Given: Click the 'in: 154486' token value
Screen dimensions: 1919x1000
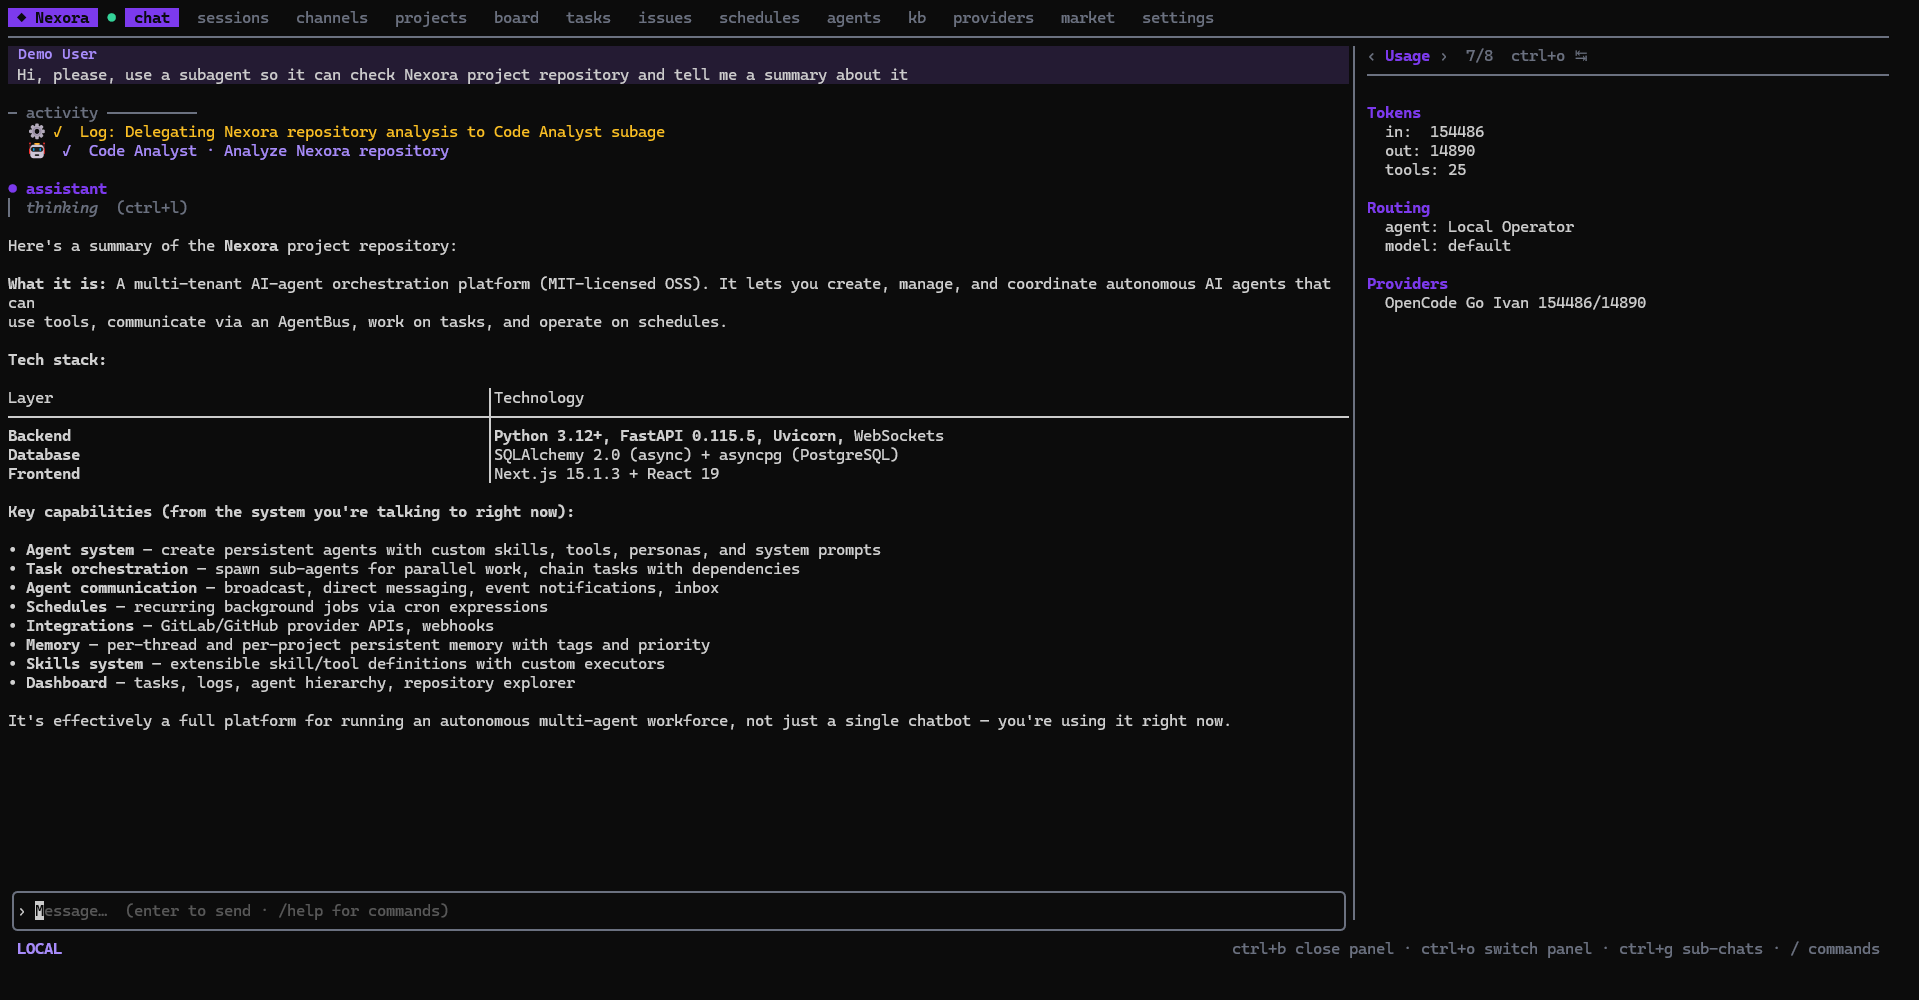Looking at the screenshot, I should 1434,132.
